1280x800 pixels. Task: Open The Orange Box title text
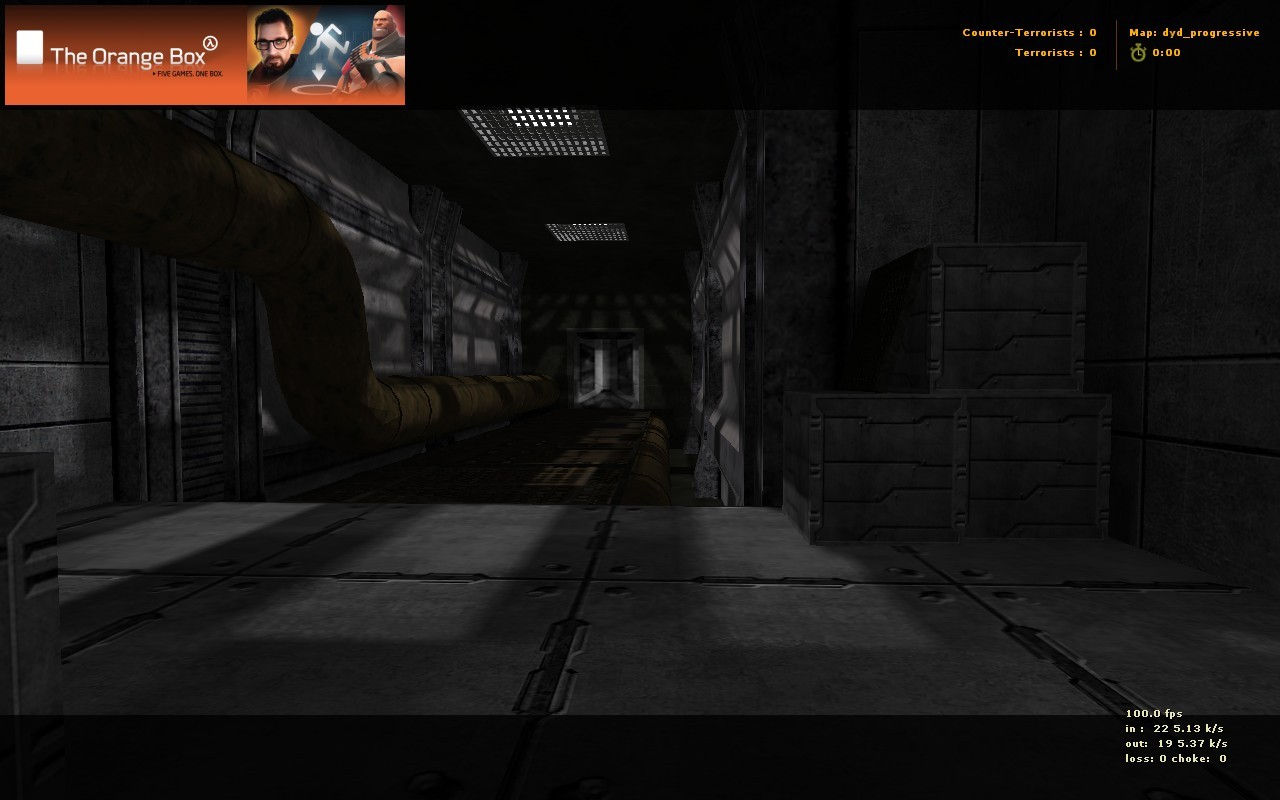127,56
